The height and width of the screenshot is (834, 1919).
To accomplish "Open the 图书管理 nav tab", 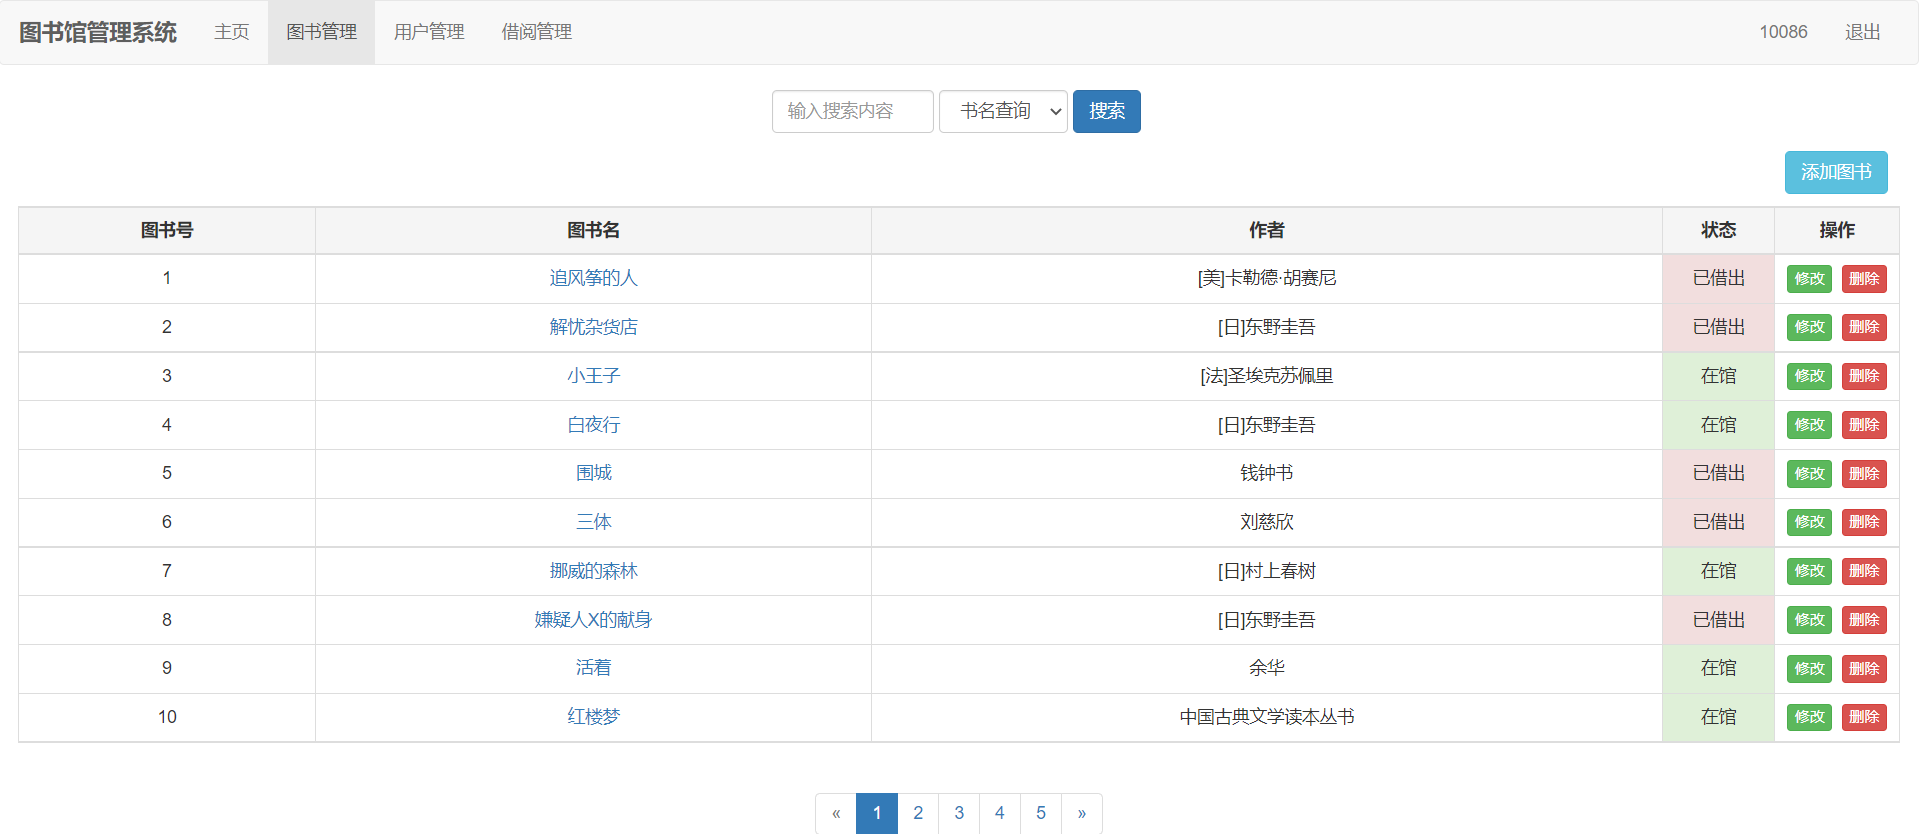I will tap(321, 32).
